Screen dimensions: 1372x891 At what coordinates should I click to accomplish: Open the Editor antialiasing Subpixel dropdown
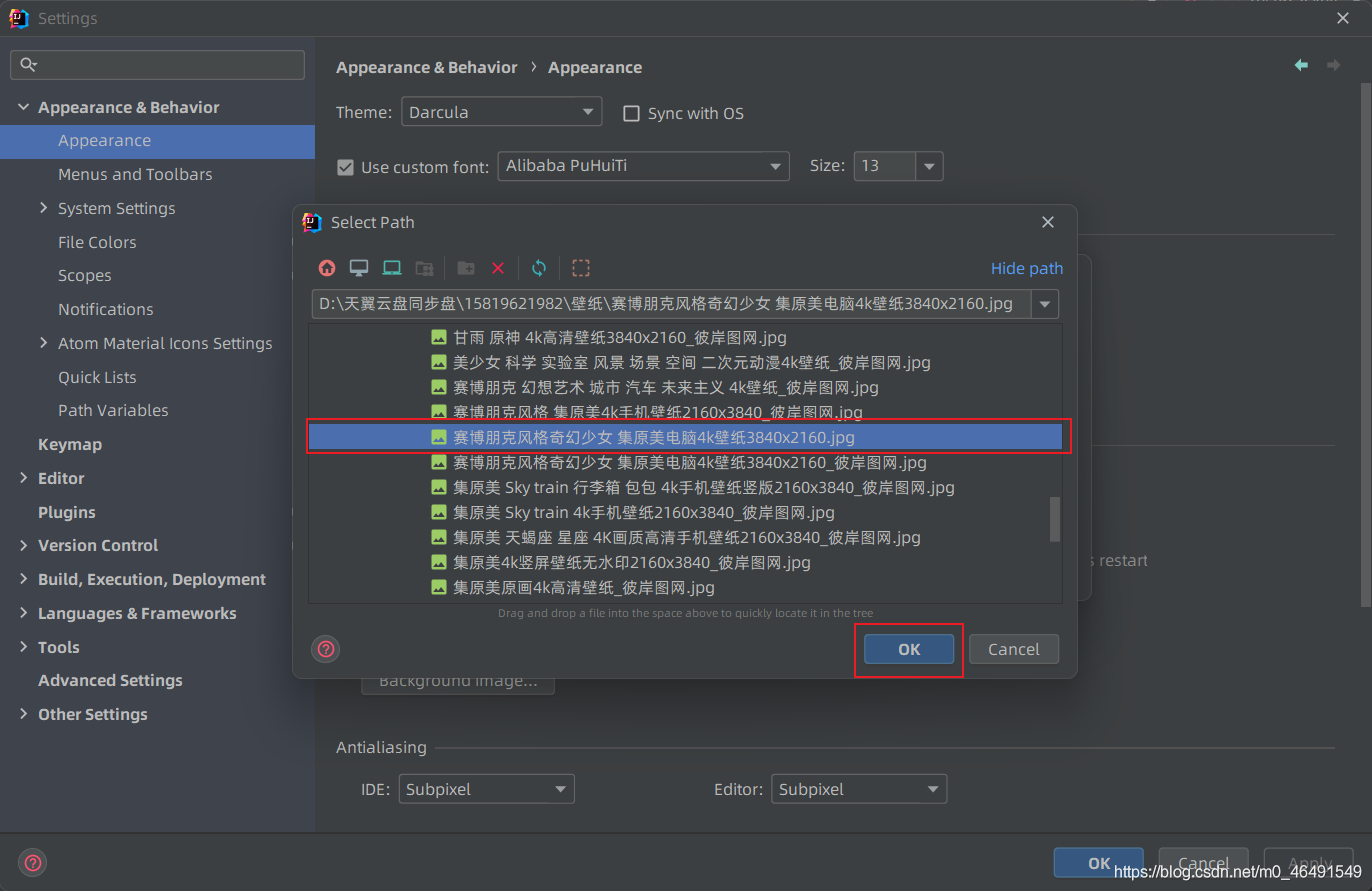pos(859,789)
